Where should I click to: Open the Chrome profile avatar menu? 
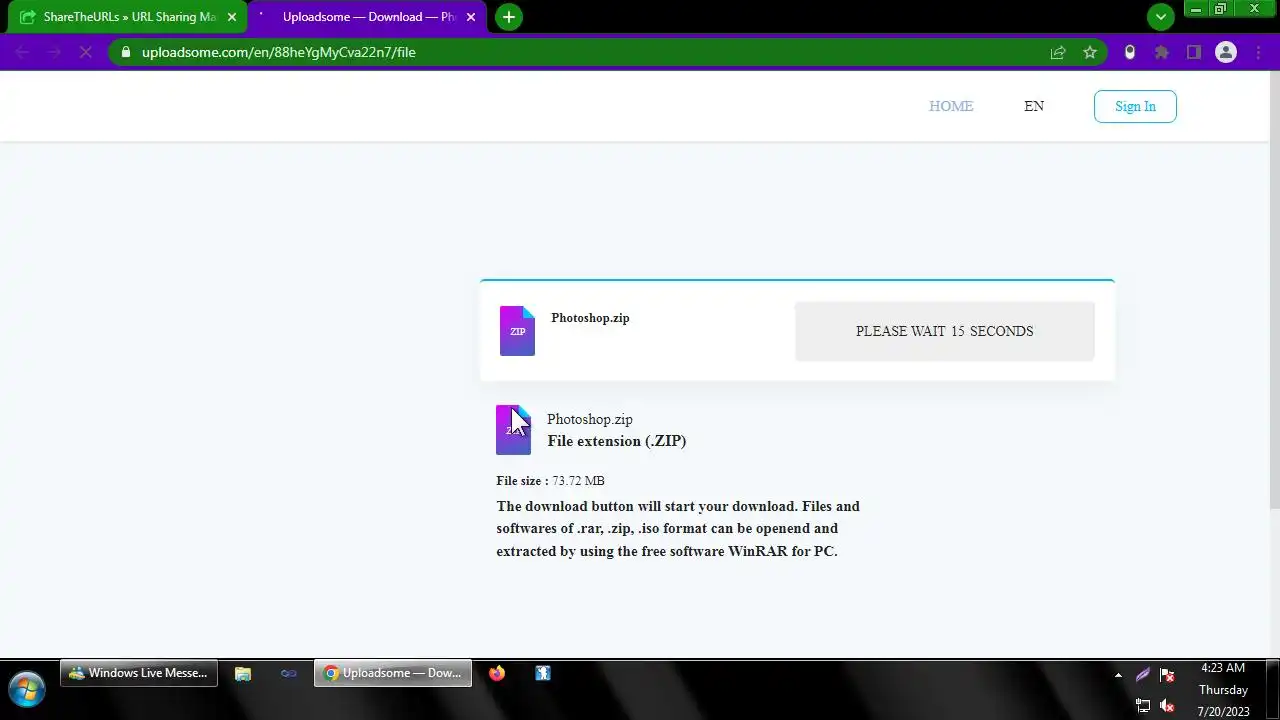click(x=1226, y=52)
